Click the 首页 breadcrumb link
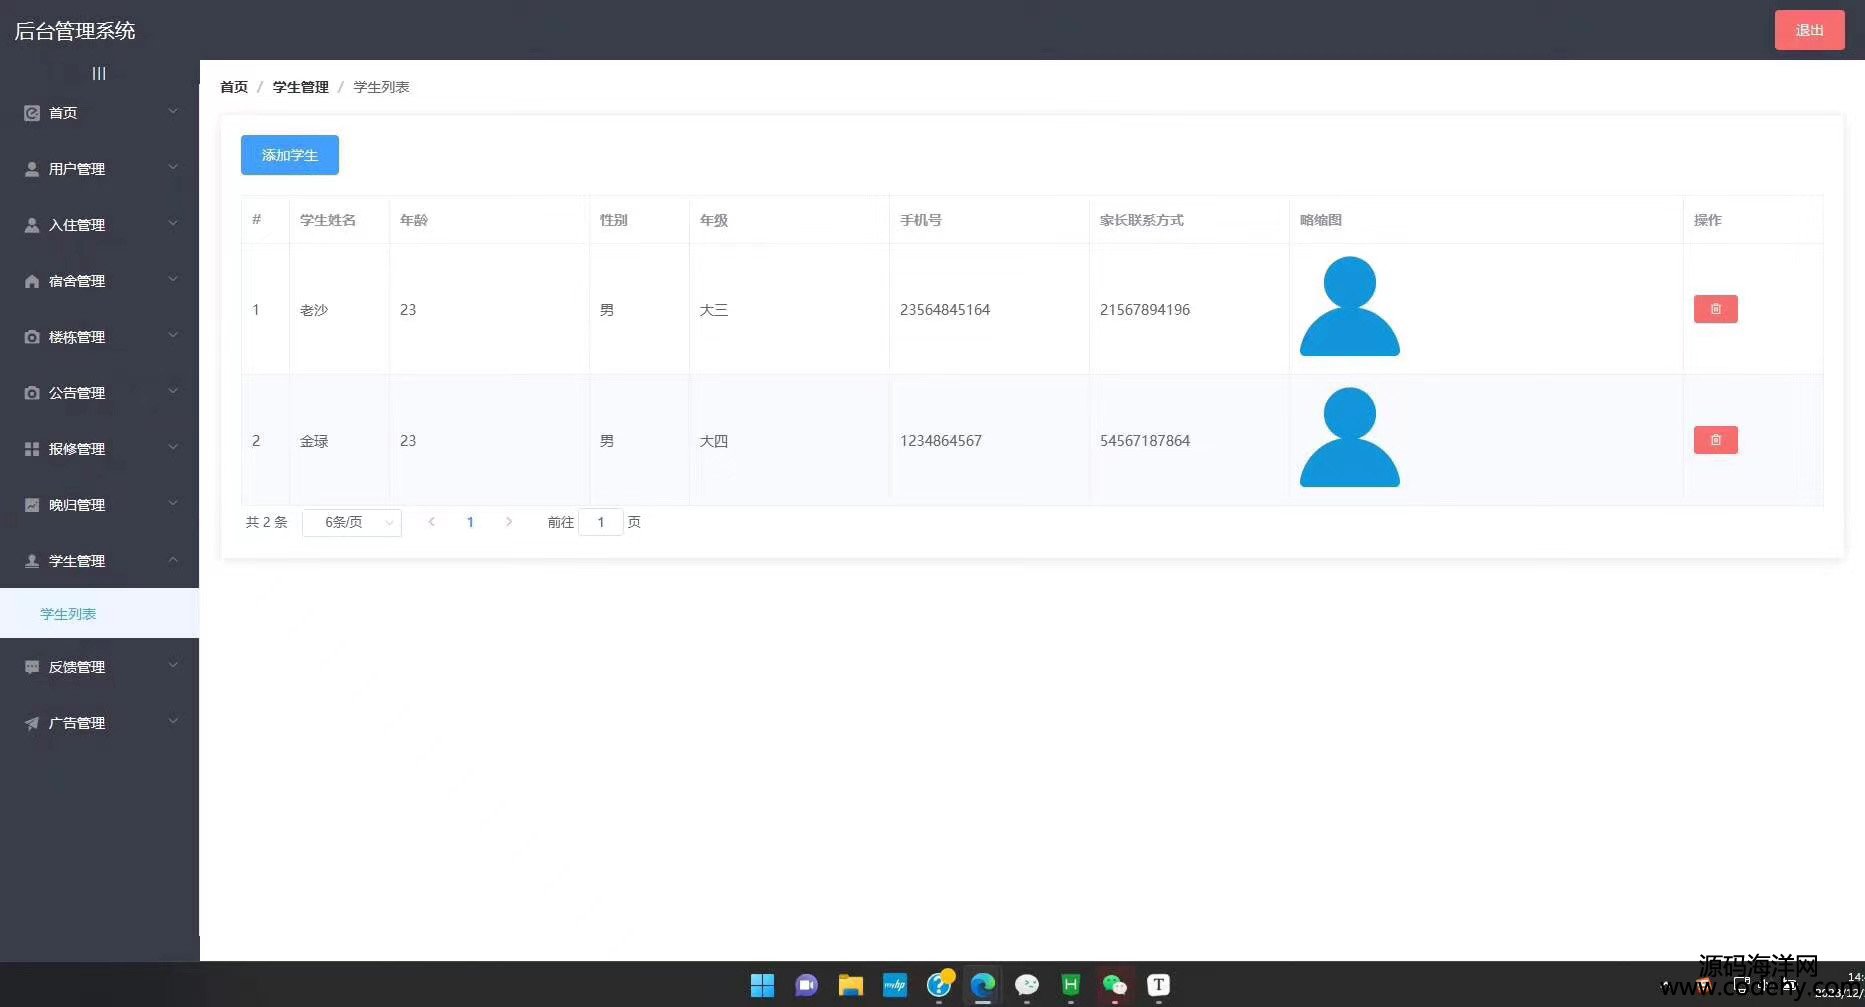The image size is (1865, 1007). tap(234, 87)
